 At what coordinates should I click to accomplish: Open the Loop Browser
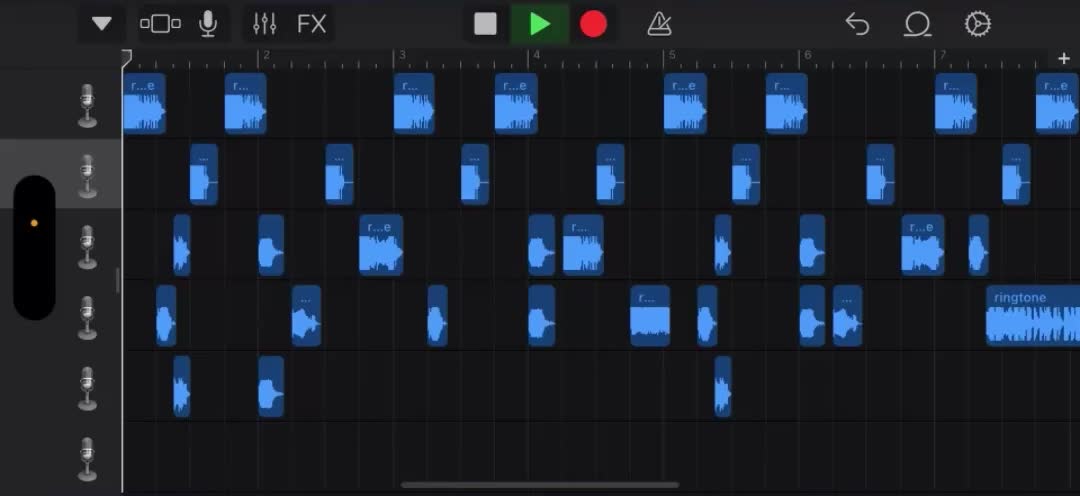pyautogui.click(x=917, y=25)
